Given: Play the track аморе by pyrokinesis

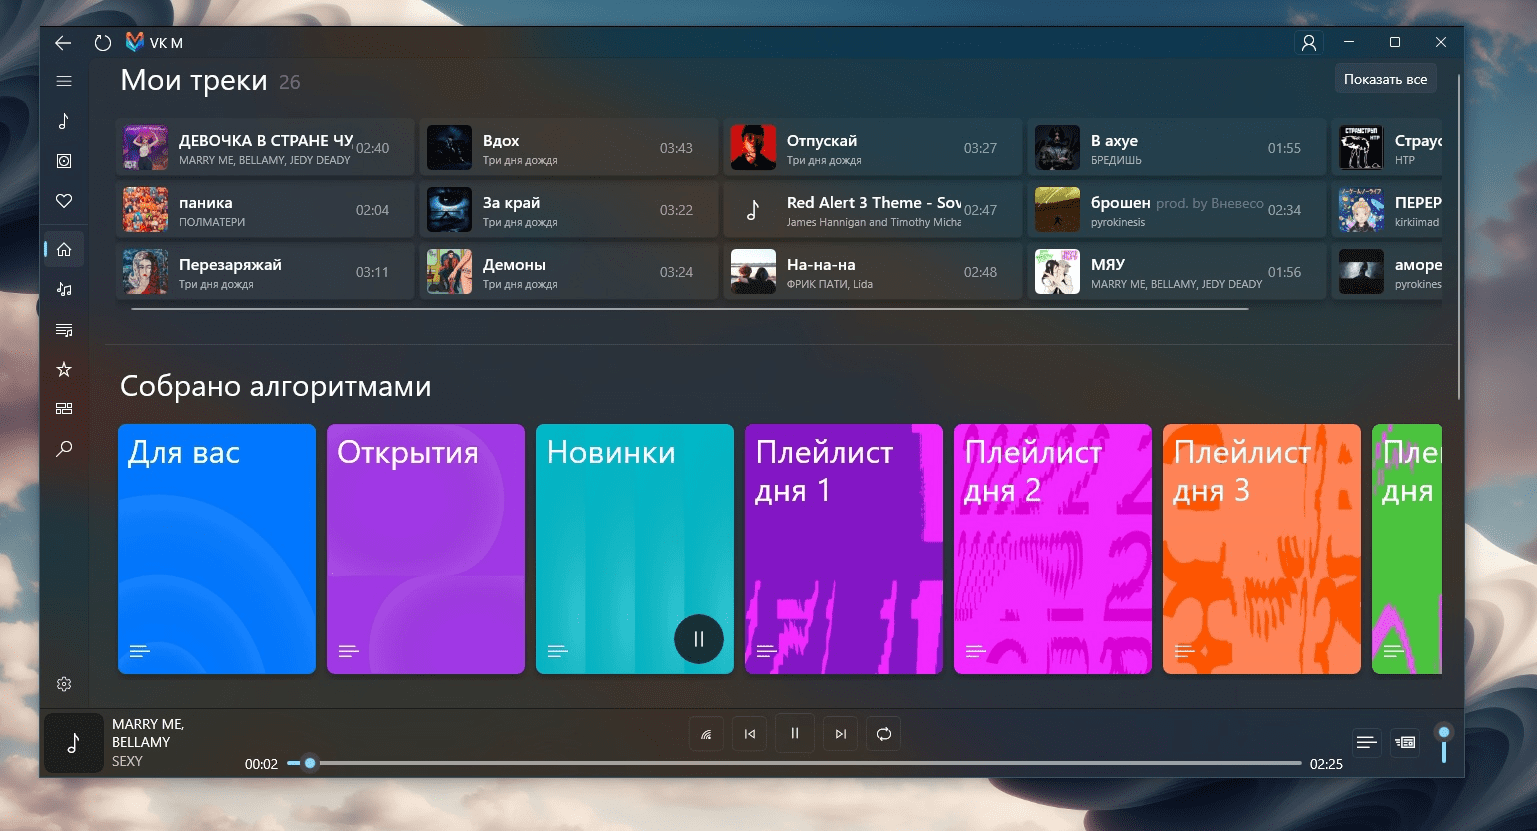Looking at the screenshot, I should (x=1387, y=272).
